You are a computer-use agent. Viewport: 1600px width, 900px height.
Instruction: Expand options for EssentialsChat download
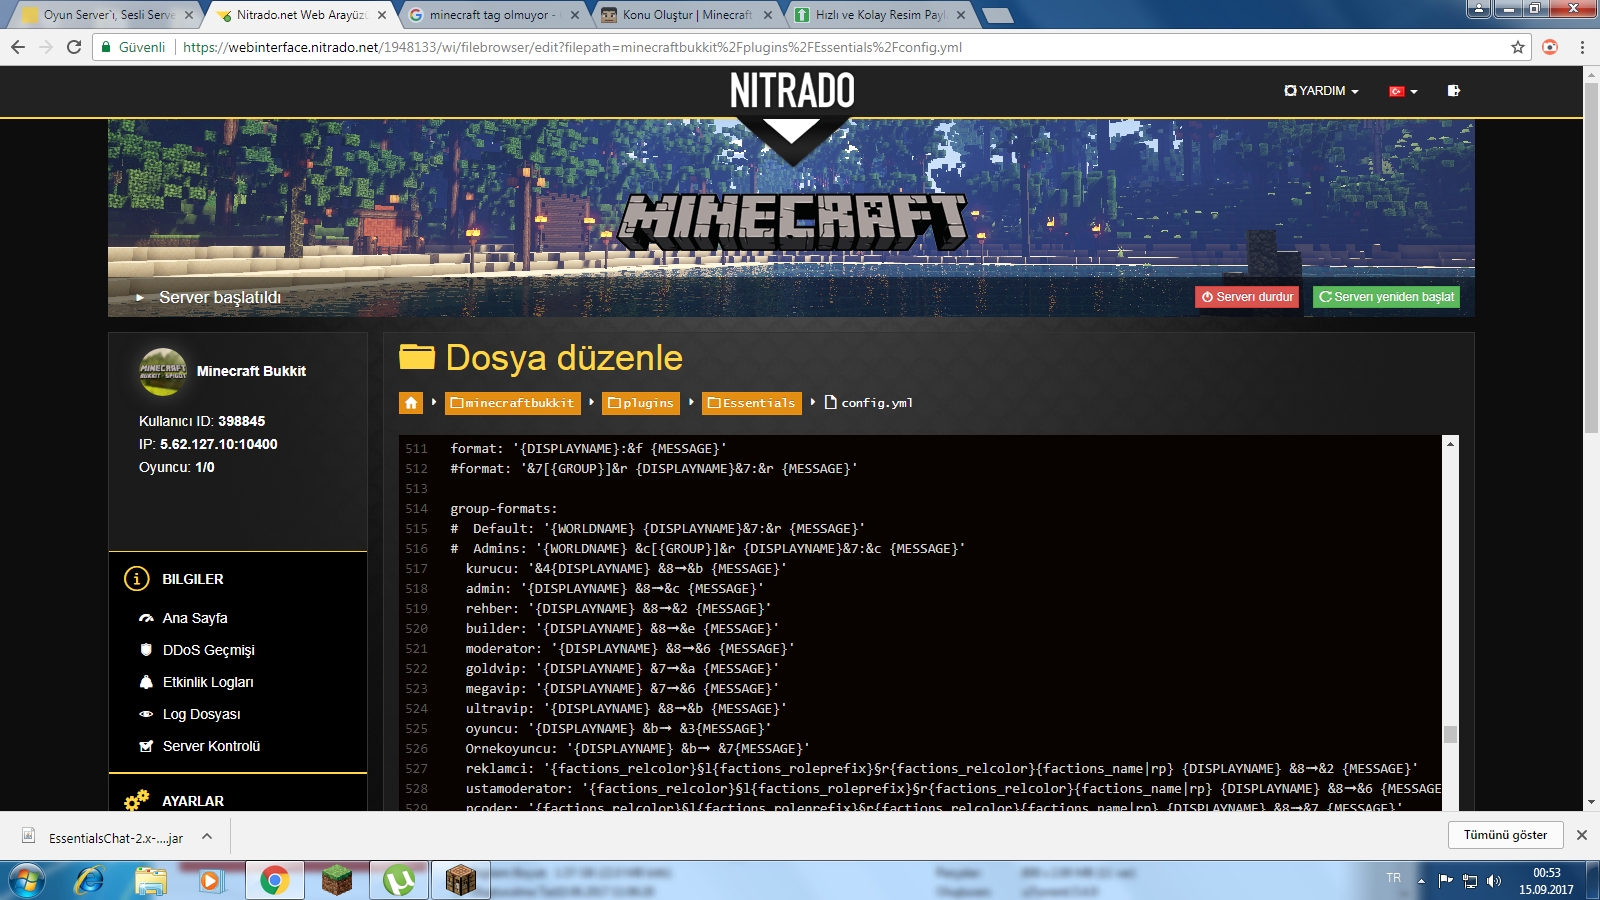[207, 836]
